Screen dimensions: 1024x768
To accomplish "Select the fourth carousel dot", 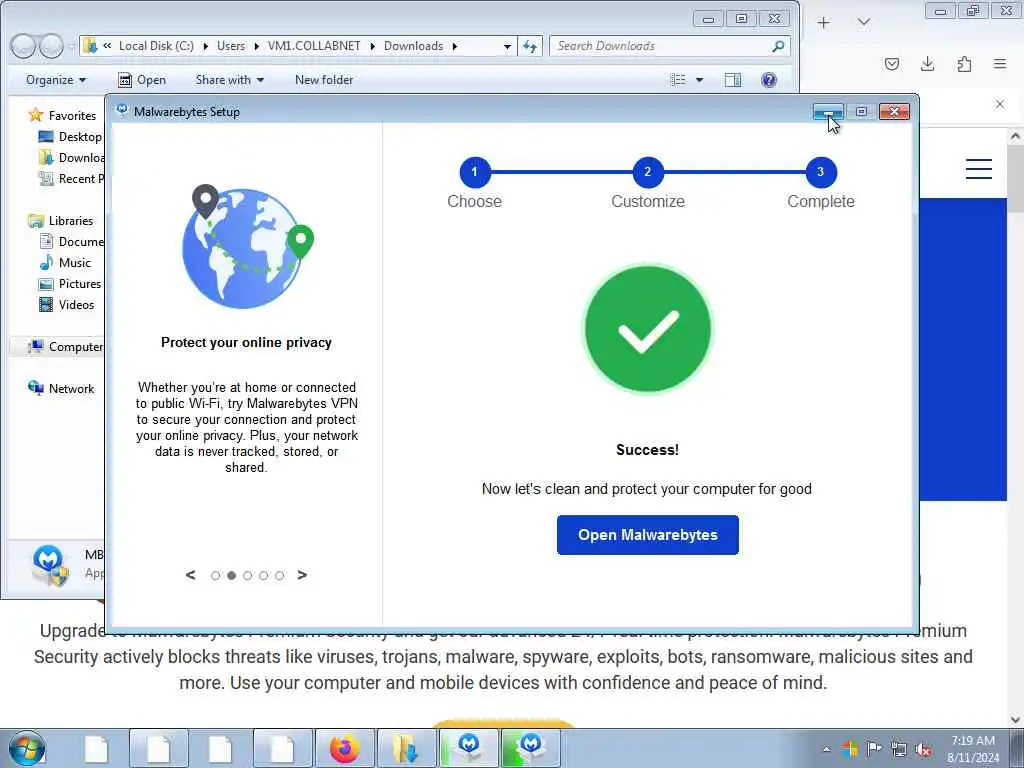I will point(263,575).
